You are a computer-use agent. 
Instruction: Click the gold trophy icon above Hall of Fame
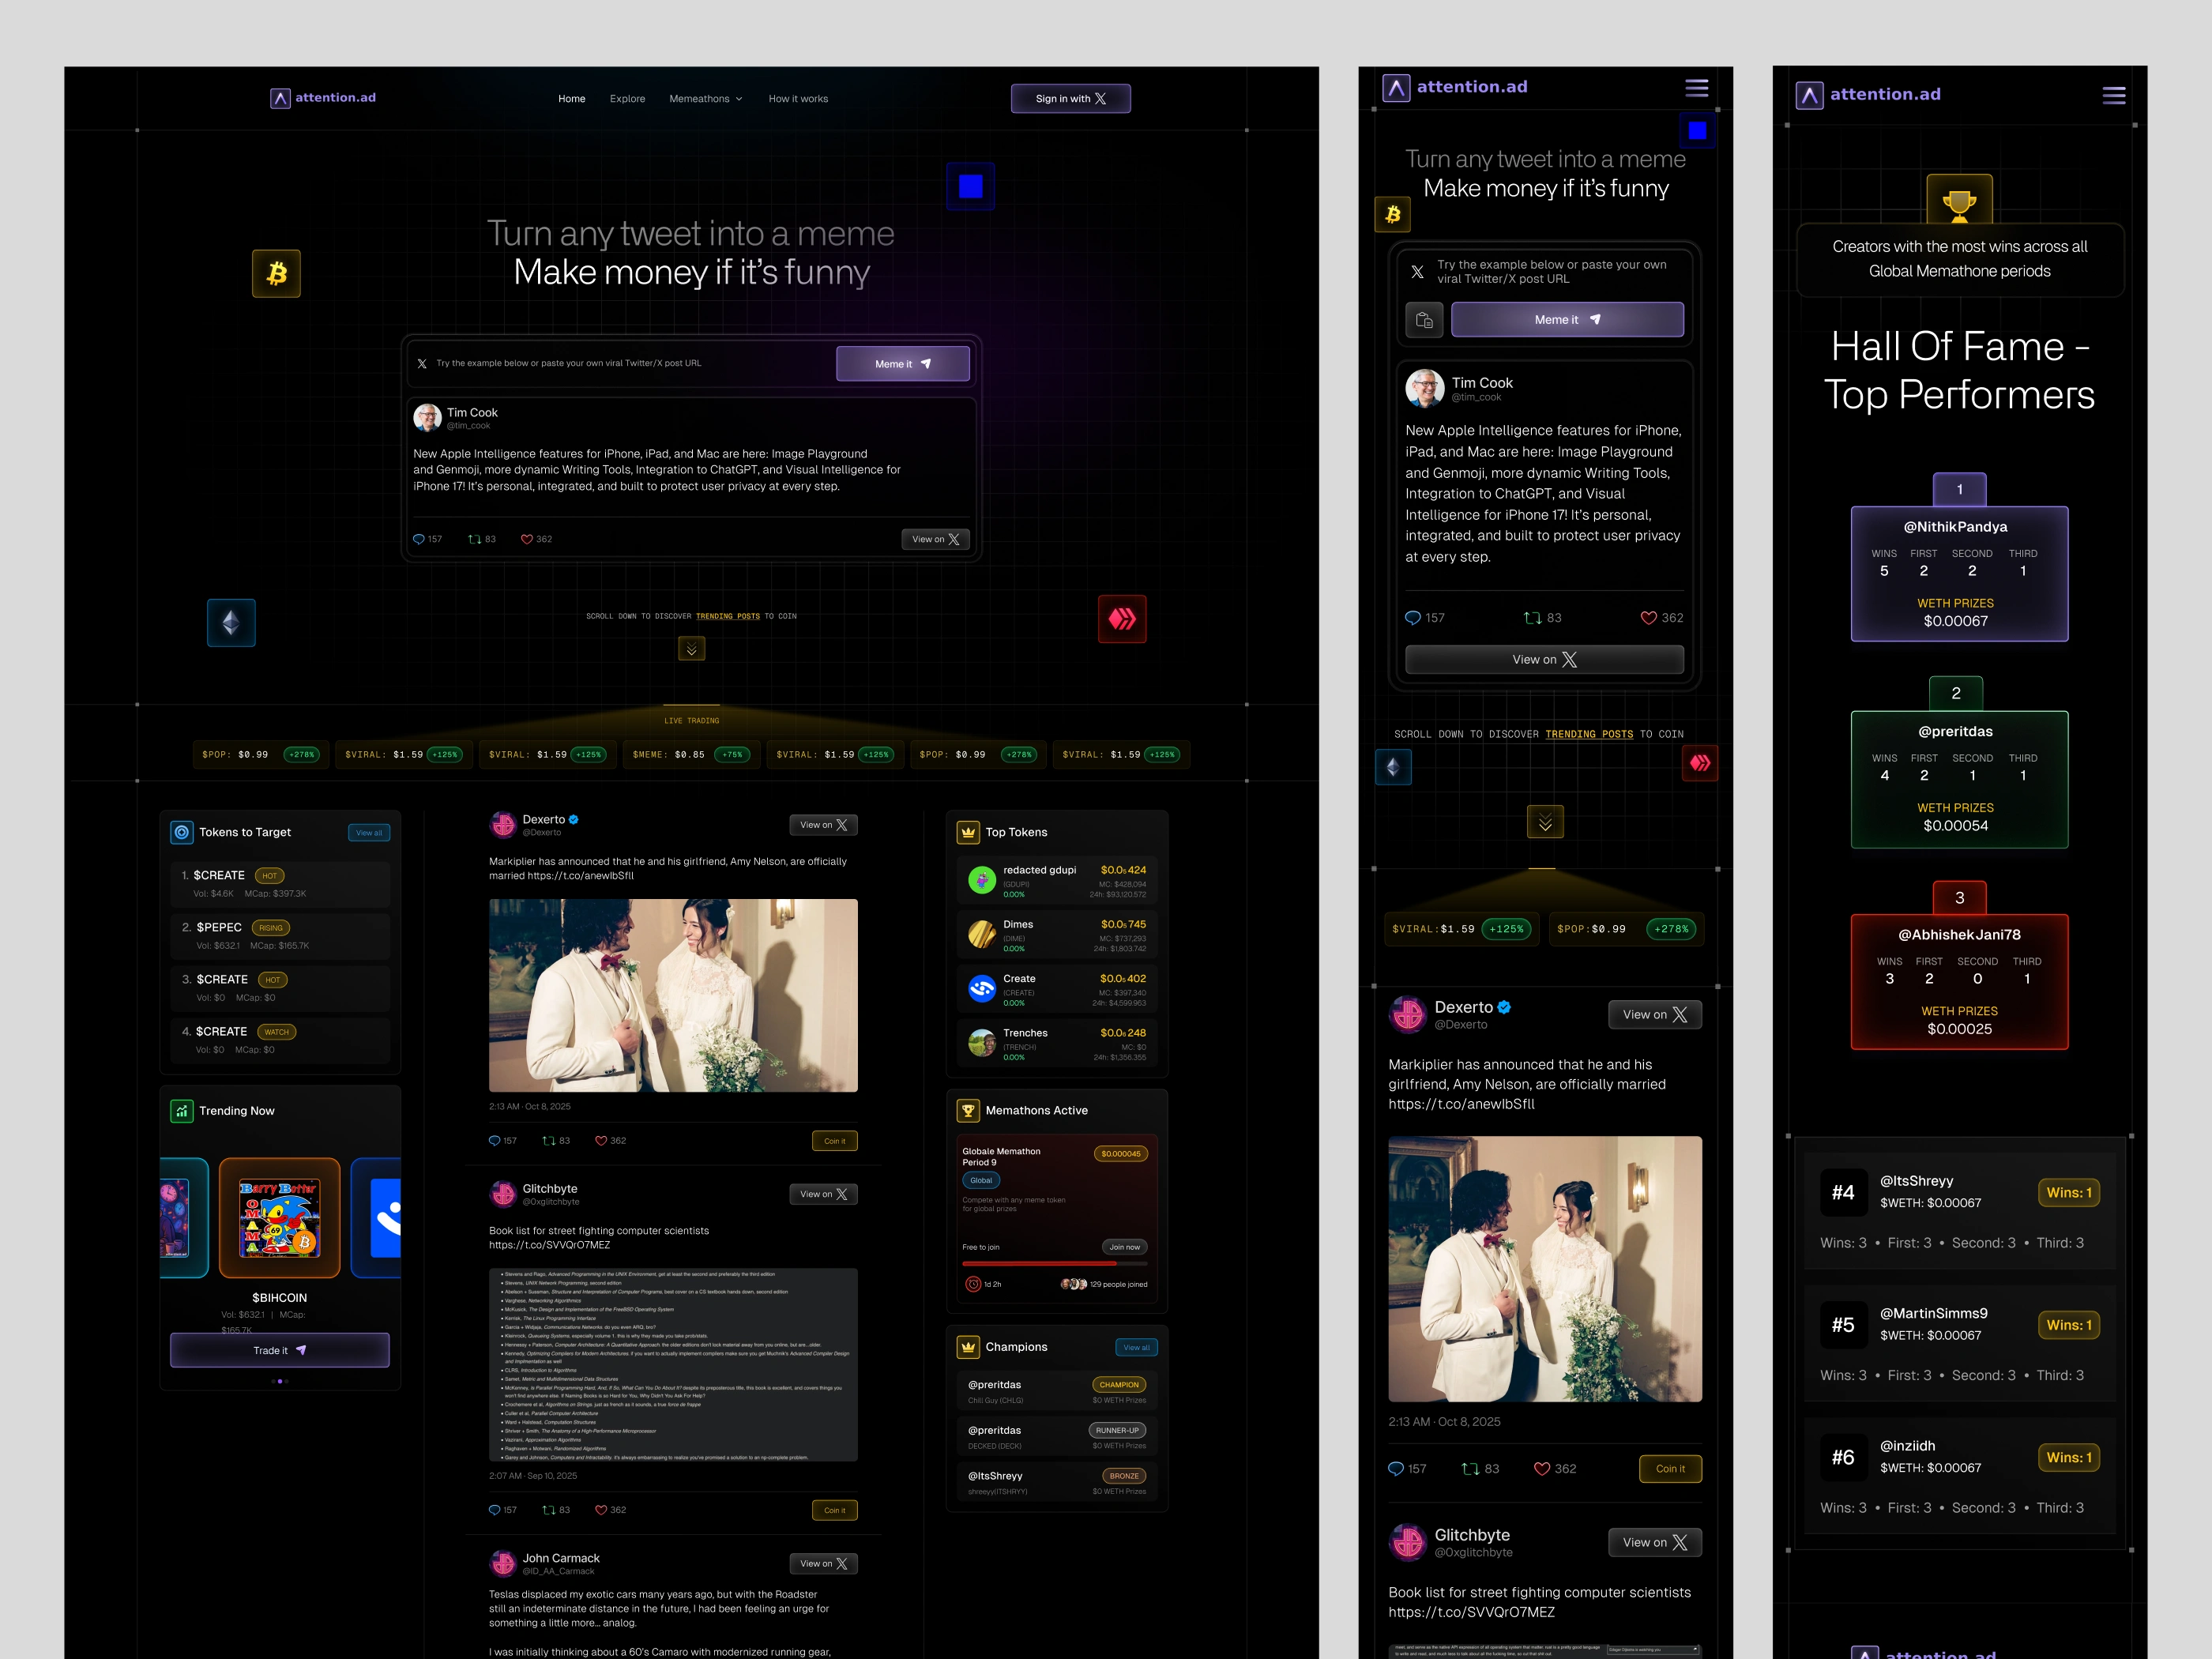(x=1959, y=204)
